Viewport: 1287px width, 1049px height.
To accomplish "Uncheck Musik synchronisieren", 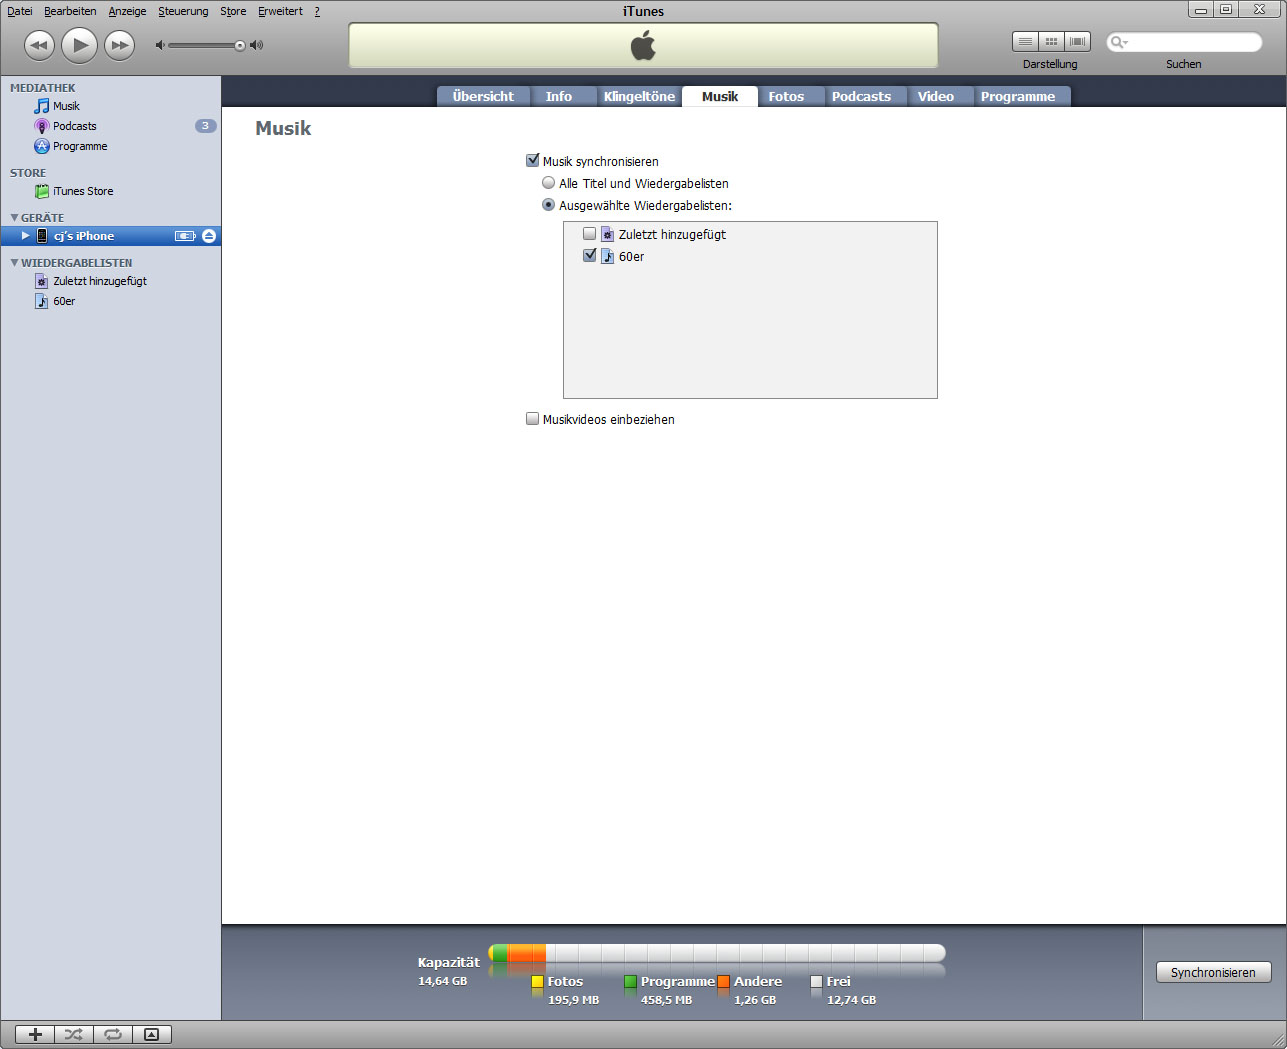I will (x=533, y=160).
